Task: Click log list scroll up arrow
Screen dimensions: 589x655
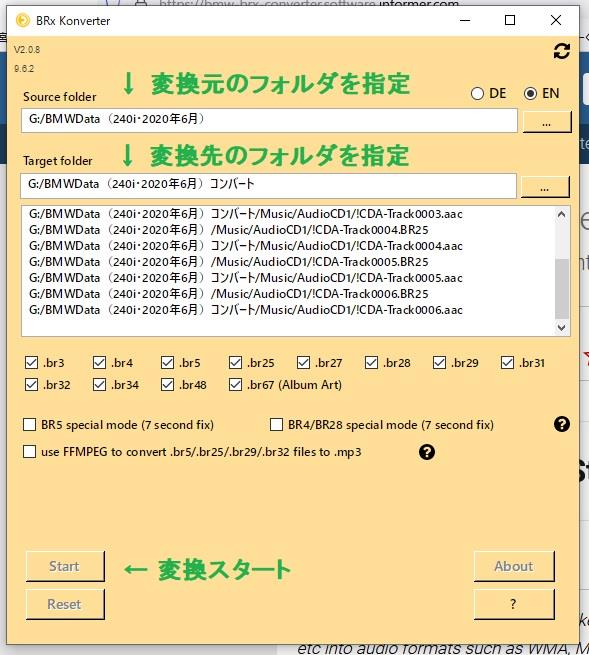Action: click(562, 215)
